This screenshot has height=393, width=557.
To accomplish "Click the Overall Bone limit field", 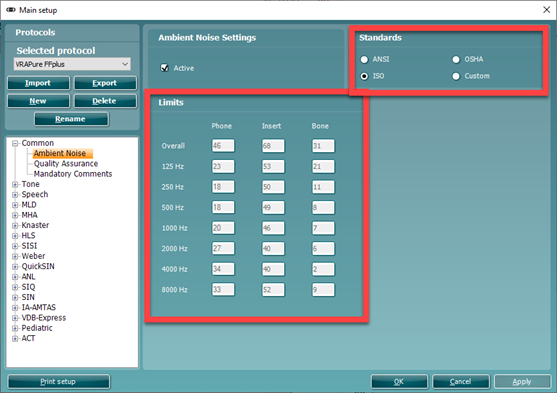I will coord(323,146).
